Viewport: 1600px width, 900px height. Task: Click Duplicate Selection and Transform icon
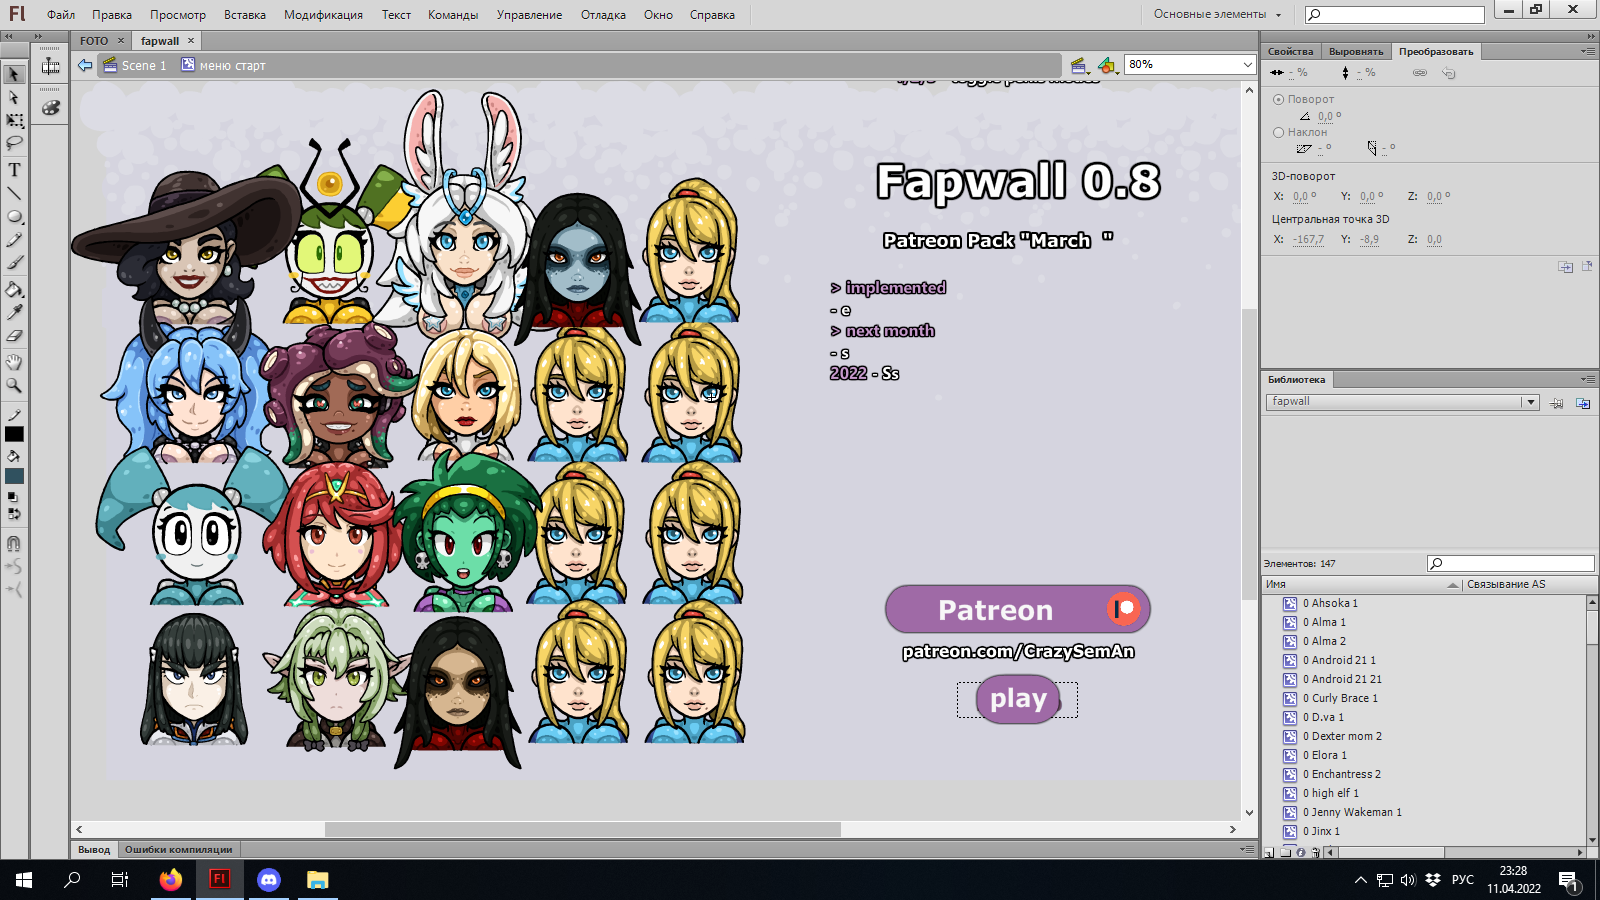pos(1565,267)
